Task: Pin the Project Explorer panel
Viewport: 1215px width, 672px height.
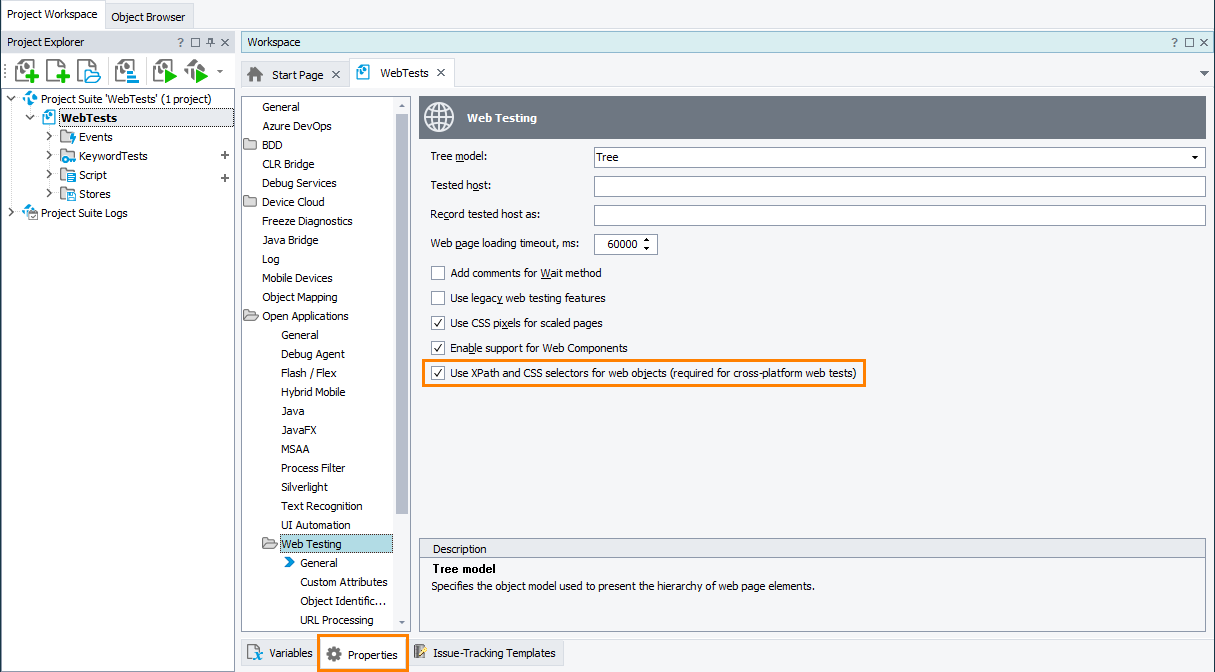Action: pyautogui.click(x=211, y=42)
